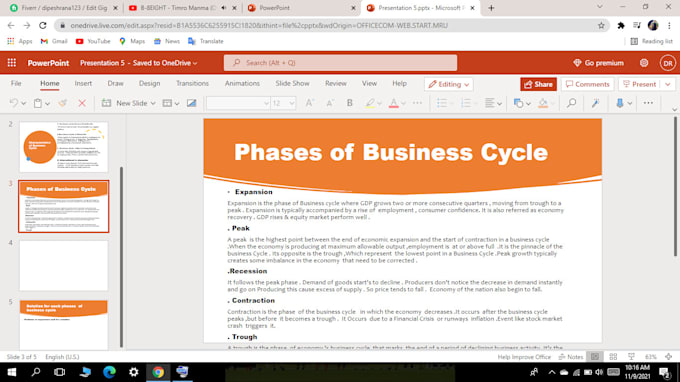Screen dimensions: 680x382
Task: Open the Slide Show tab
Action: pos(292,83)
